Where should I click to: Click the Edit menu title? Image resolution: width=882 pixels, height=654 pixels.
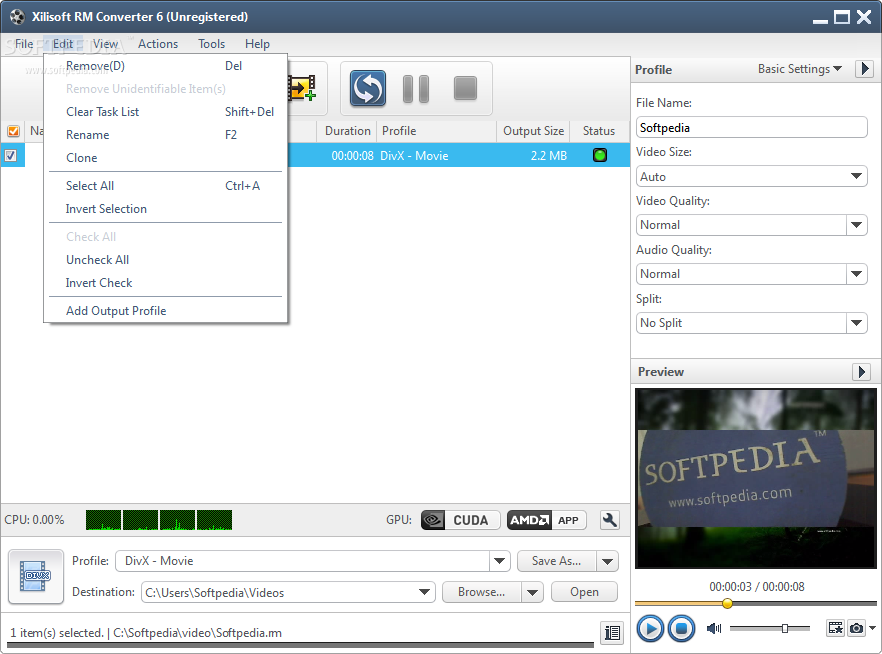(63, 44)
